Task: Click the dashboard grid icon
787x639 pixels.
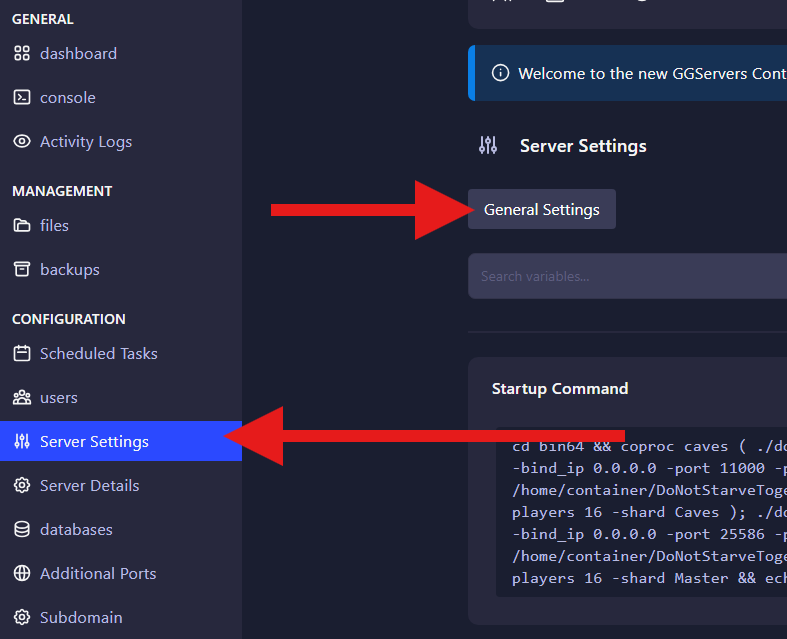Action: 21,54
